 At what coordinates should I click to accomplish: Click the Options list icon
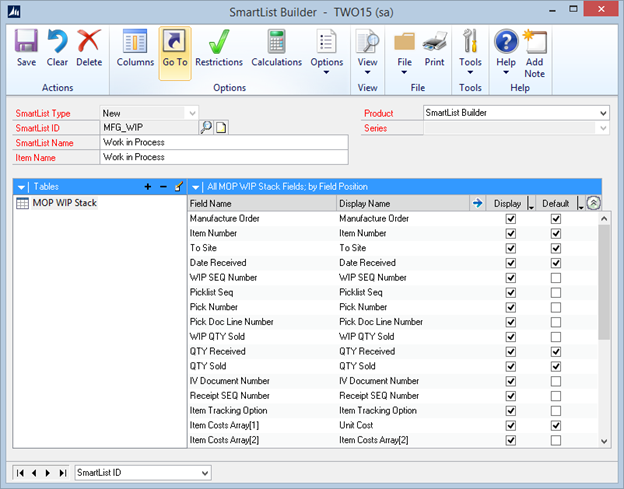(x=326, y=41)
